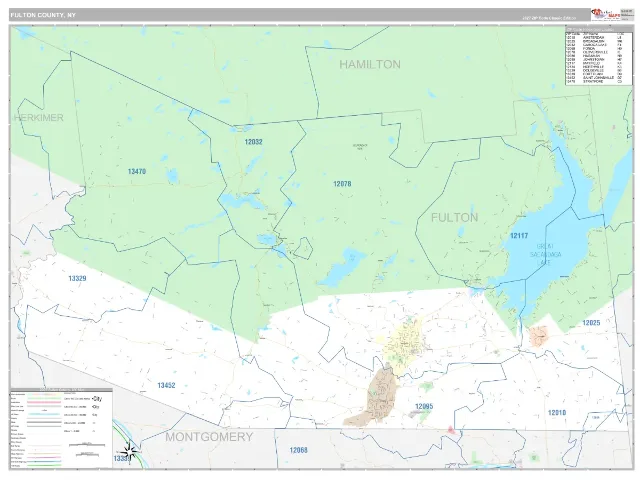The image size is (640, 480).
Task: Click the FULTON county label
Action: click(x=454, y=218)
